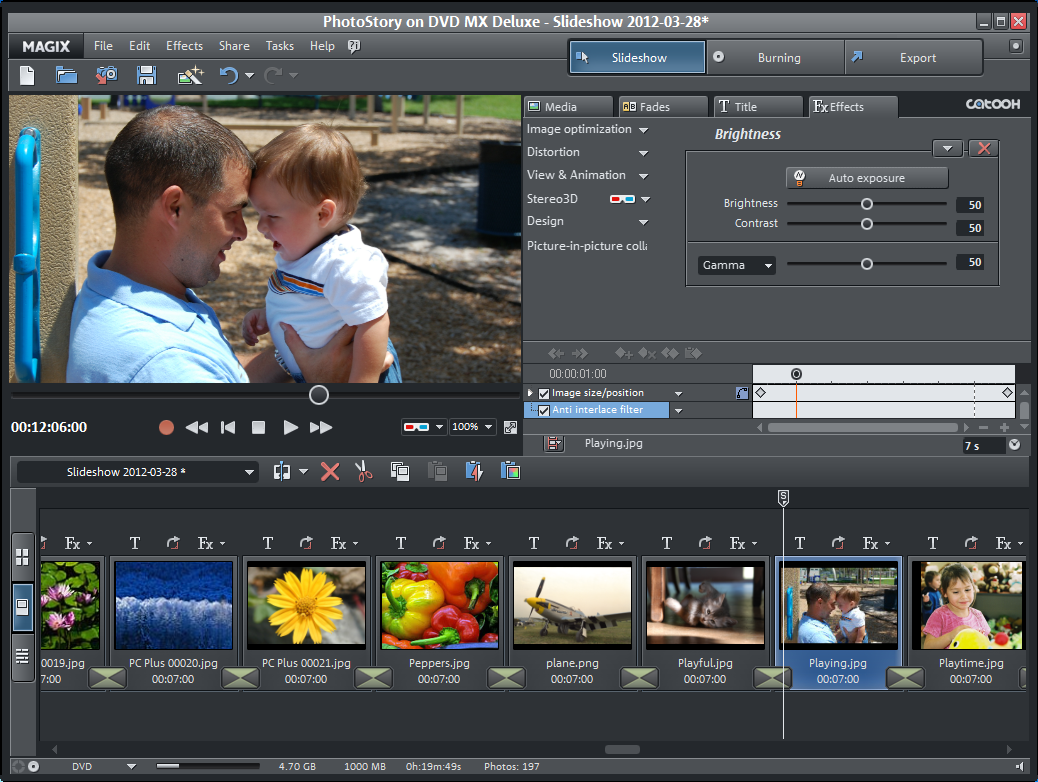
Task: Create a new project with the blank page icon
Action: 27,75
